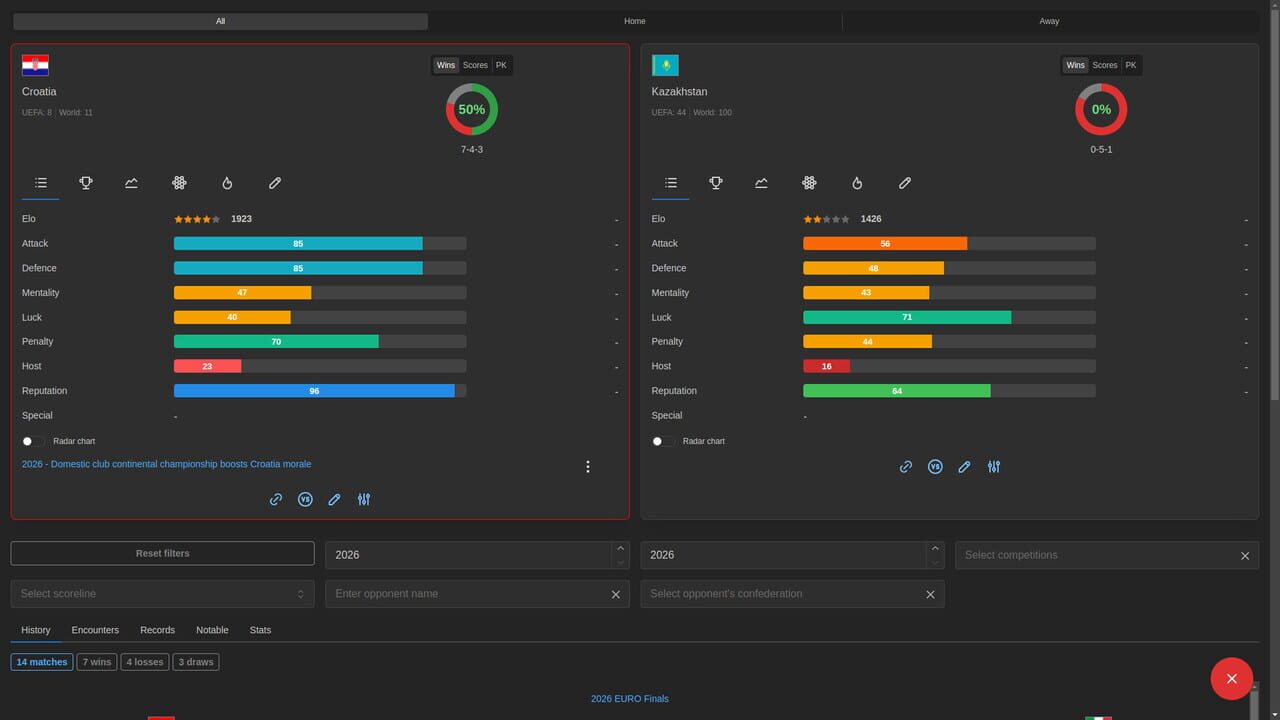Click the VS badge icon under Kazakhstan
The image size is (1280, 720).
935,466
